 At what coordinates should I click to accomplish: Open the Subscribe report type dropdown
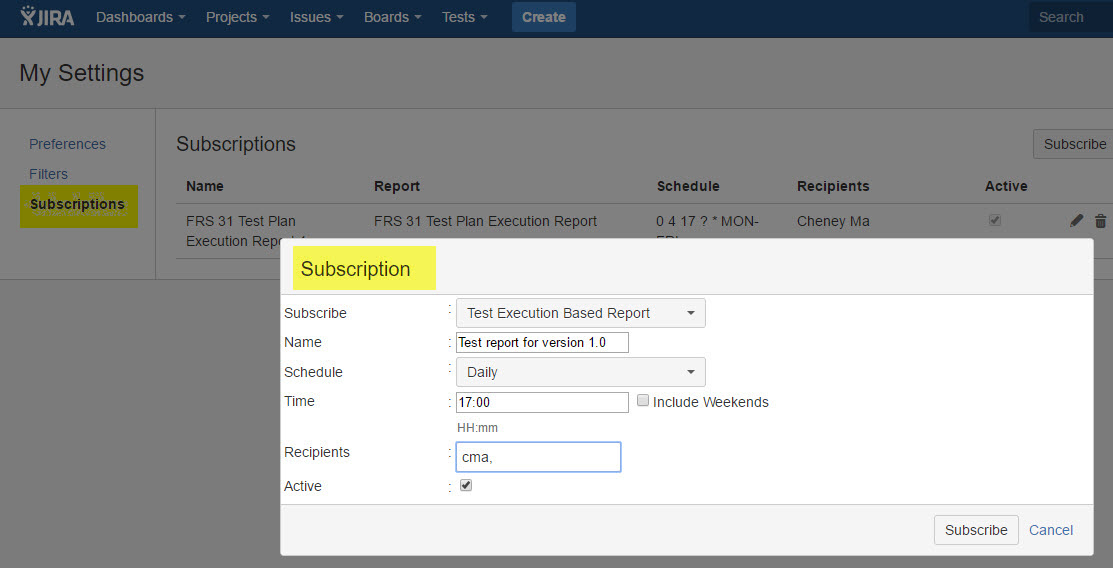[x=580, y=313]
